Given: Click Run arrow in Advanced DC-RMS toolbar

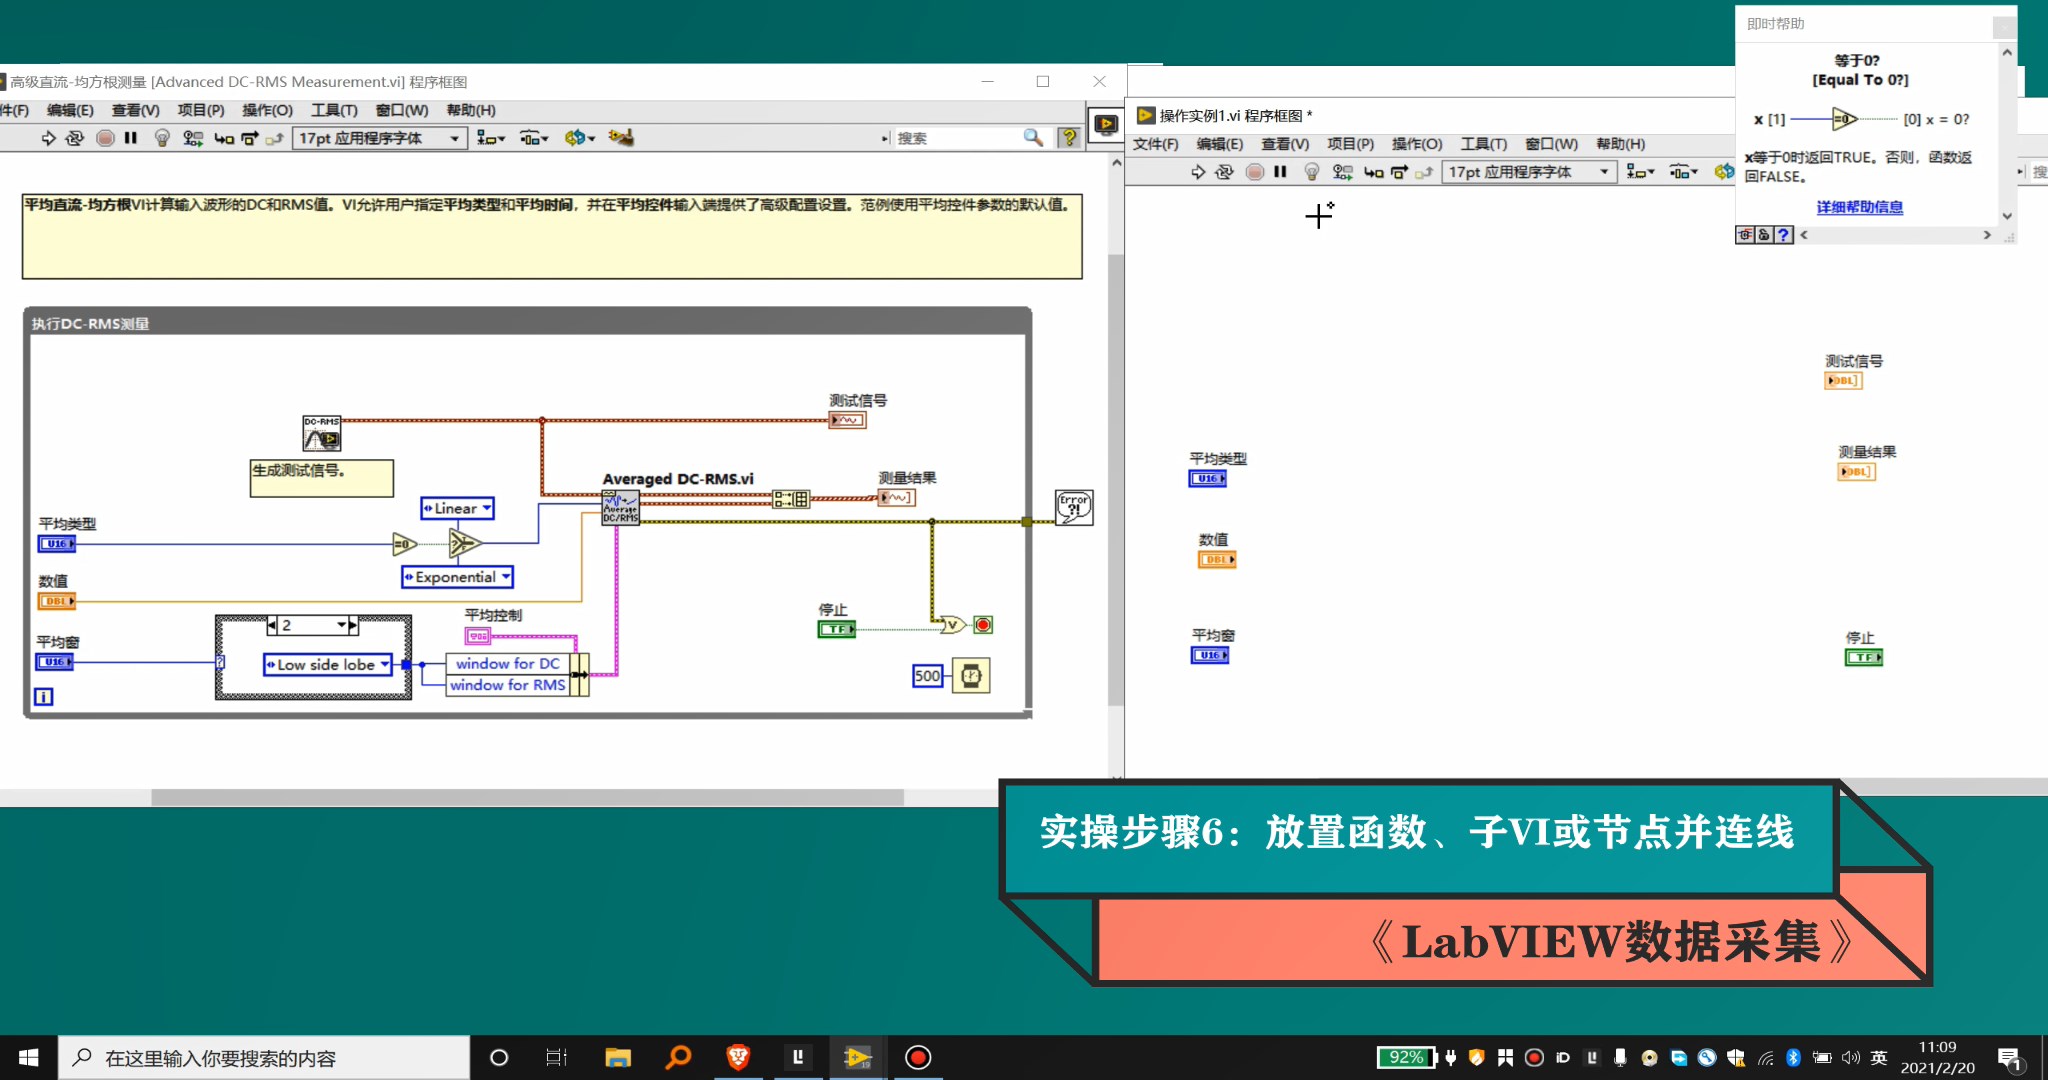Looking at the screenshot, I should [48, 138].
